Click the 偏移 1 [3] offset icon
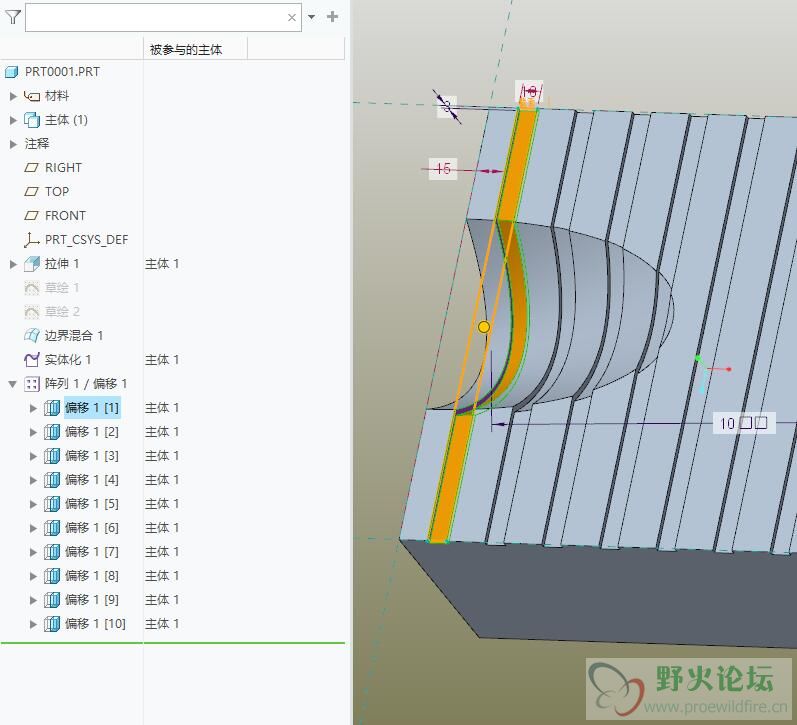The image size is (797, 725). pos(52,456)
